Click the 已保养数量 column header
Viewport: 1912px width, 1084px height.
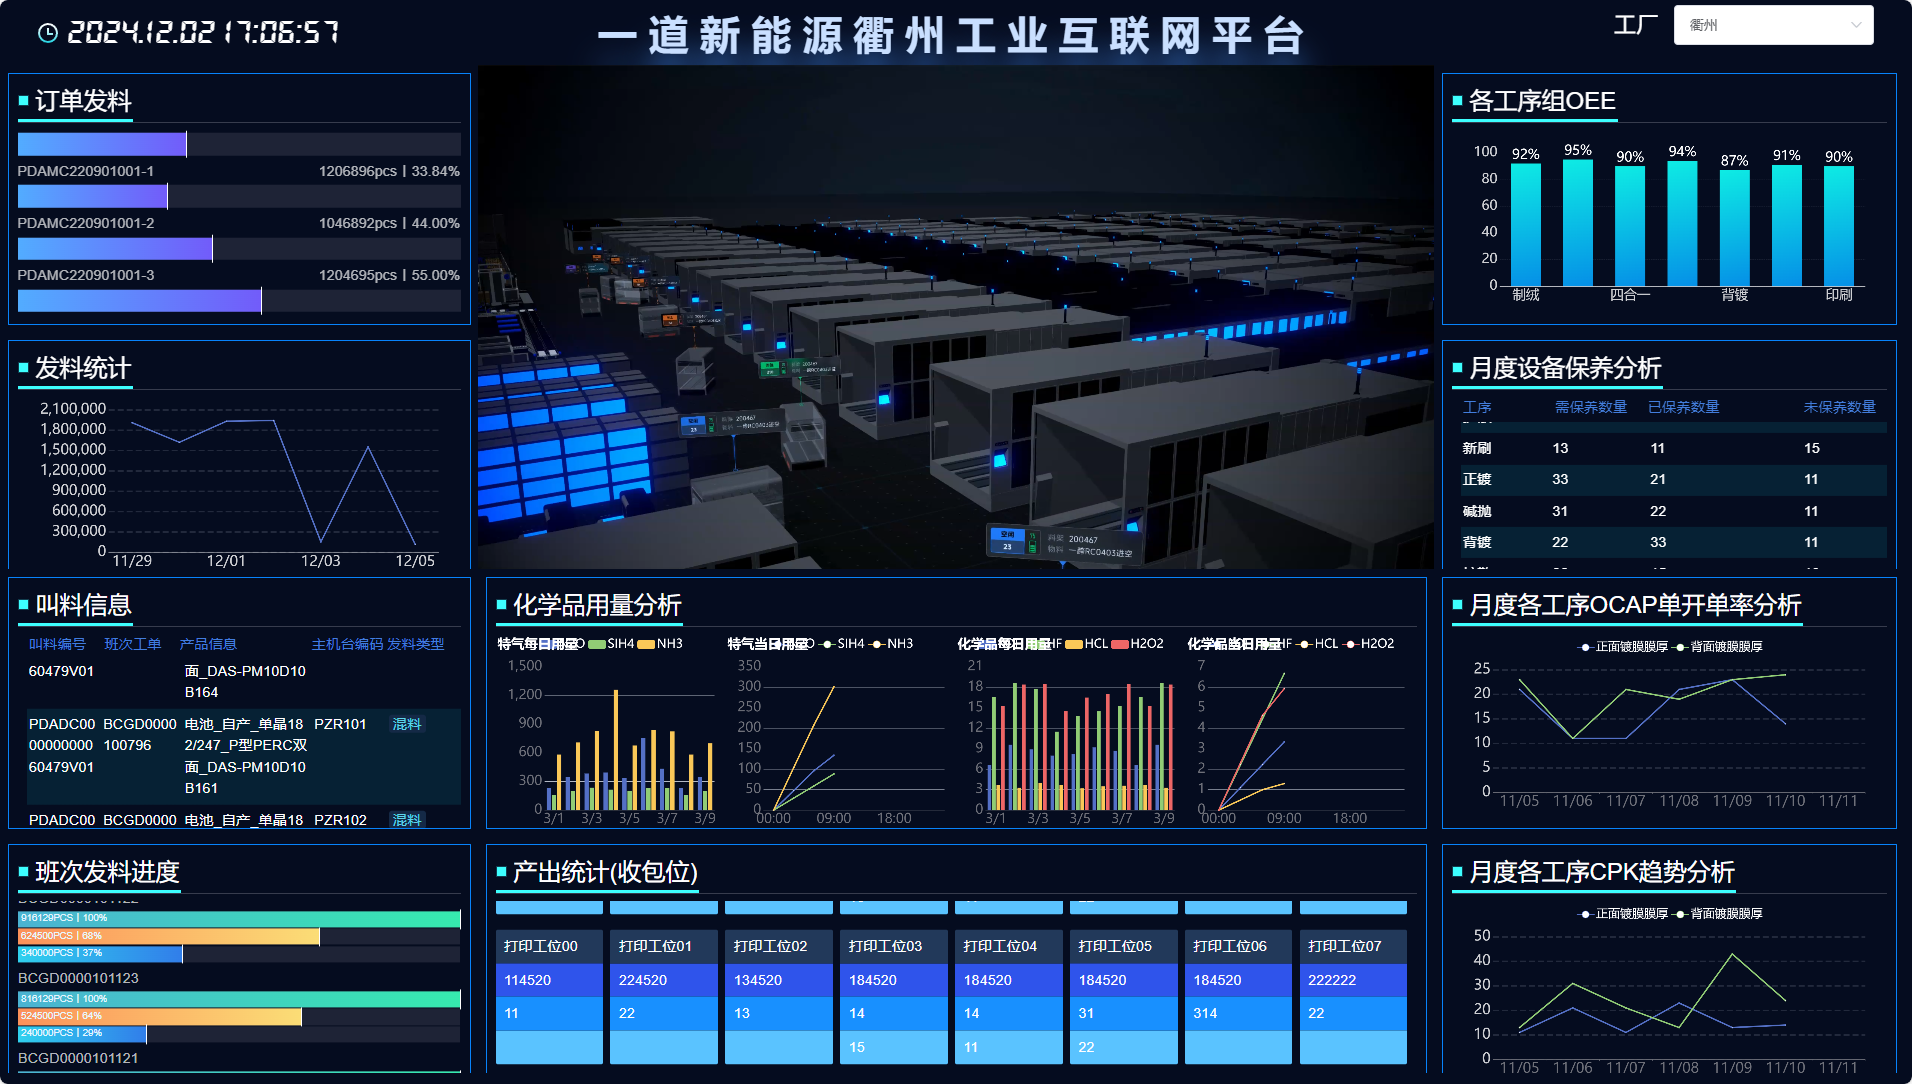pos(1684,407)
